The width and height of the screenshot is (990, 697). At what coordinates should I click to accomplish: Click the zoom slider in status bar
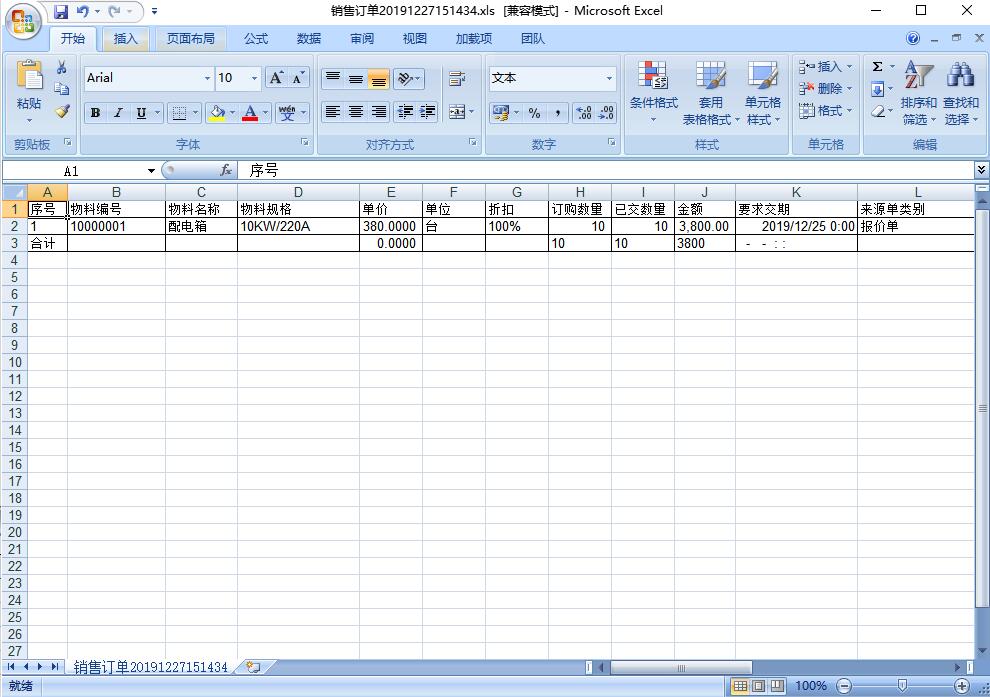click(902, 686)
